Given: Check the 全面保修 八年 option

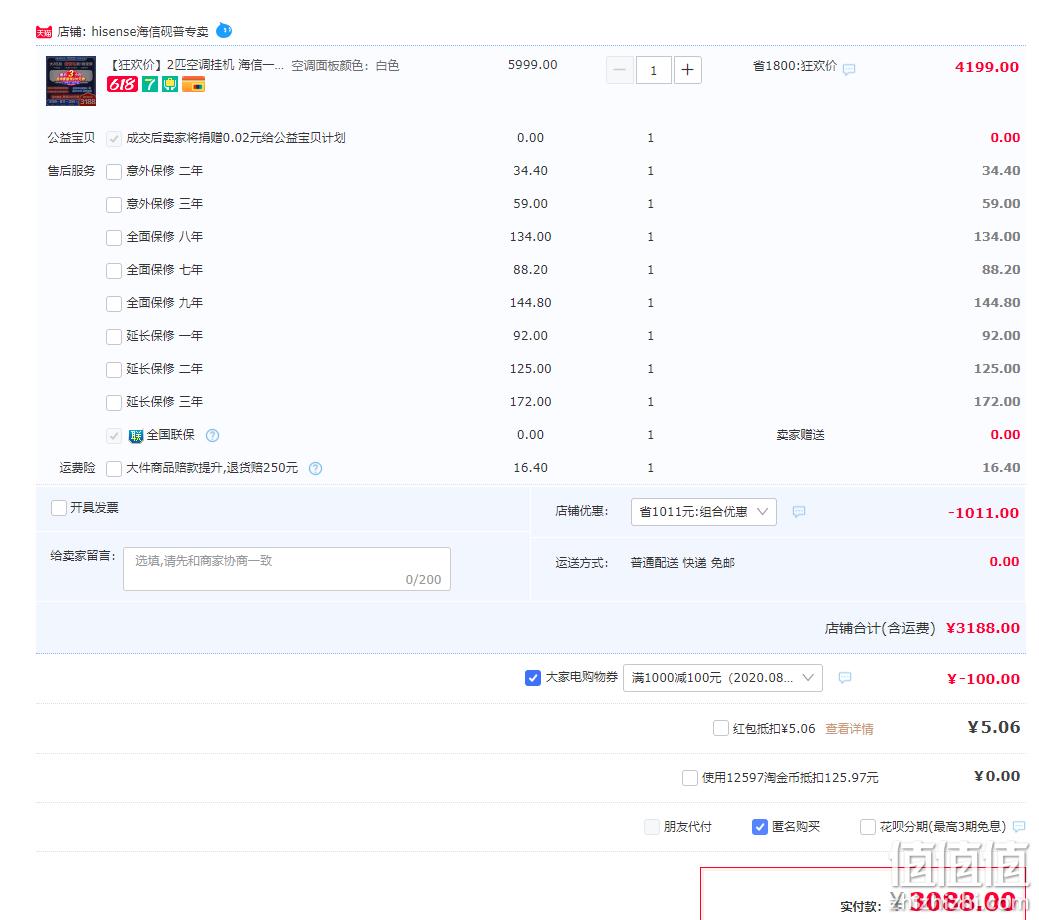Looking at the screenshot, I should [114, 237].
